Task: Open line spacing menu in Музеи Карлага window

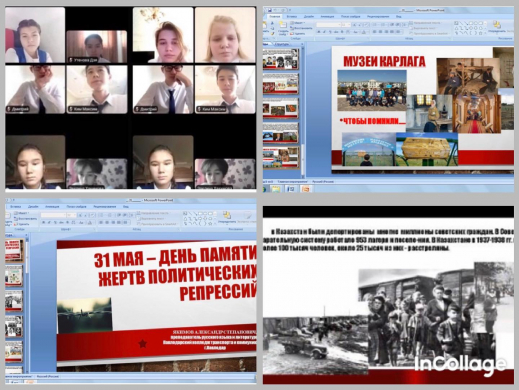Action: pyautogui.click(x=405, y=24)
